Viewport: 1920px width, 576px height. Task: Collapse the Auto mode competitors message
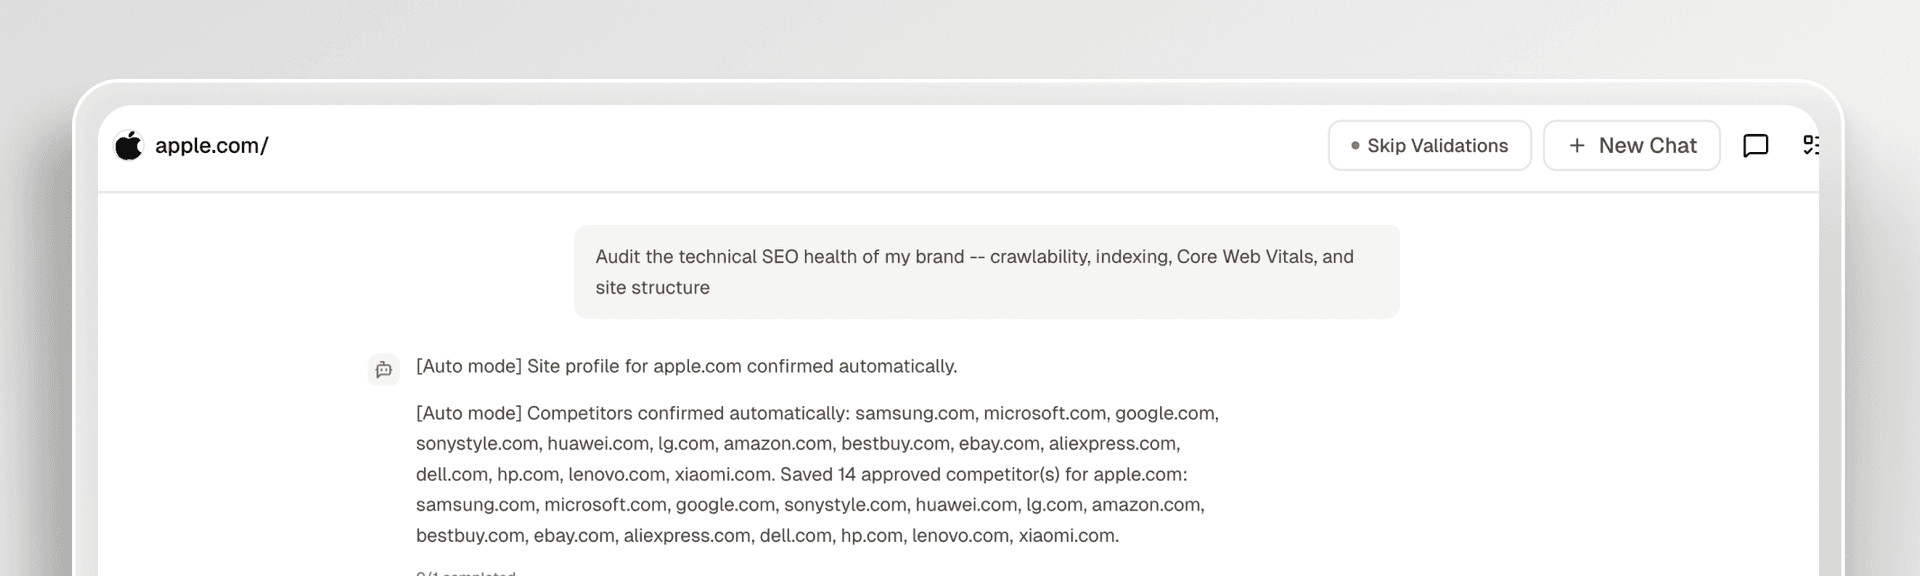pyautogui.click(x=817, y=474)
